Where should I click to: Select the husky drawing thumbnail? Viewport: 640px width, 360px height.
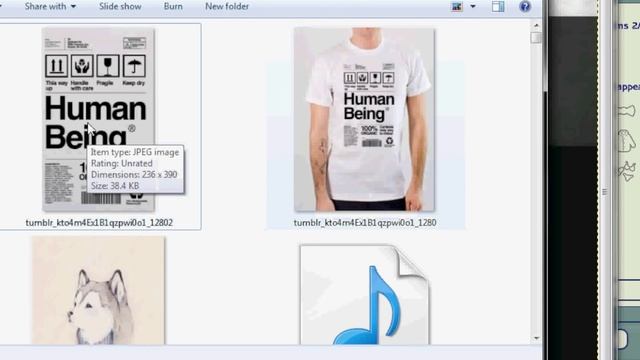coord(98,290)
